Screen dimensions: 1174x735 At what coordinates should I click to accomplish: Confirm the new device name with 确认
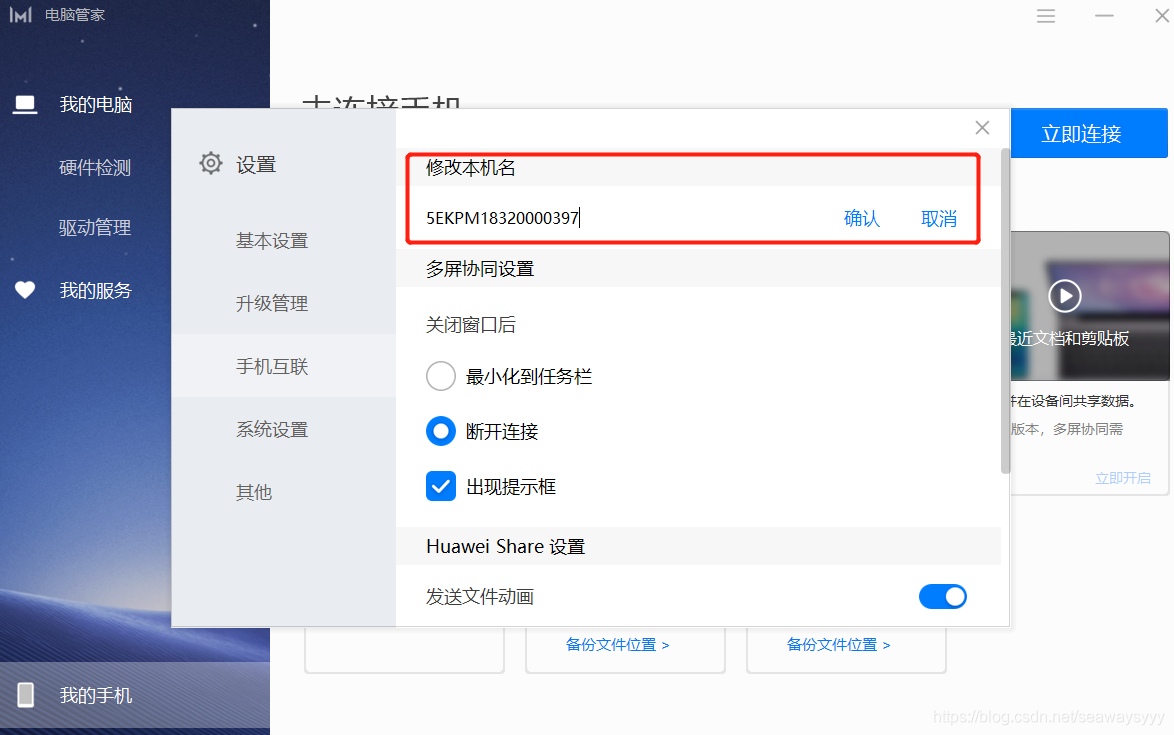862,219
